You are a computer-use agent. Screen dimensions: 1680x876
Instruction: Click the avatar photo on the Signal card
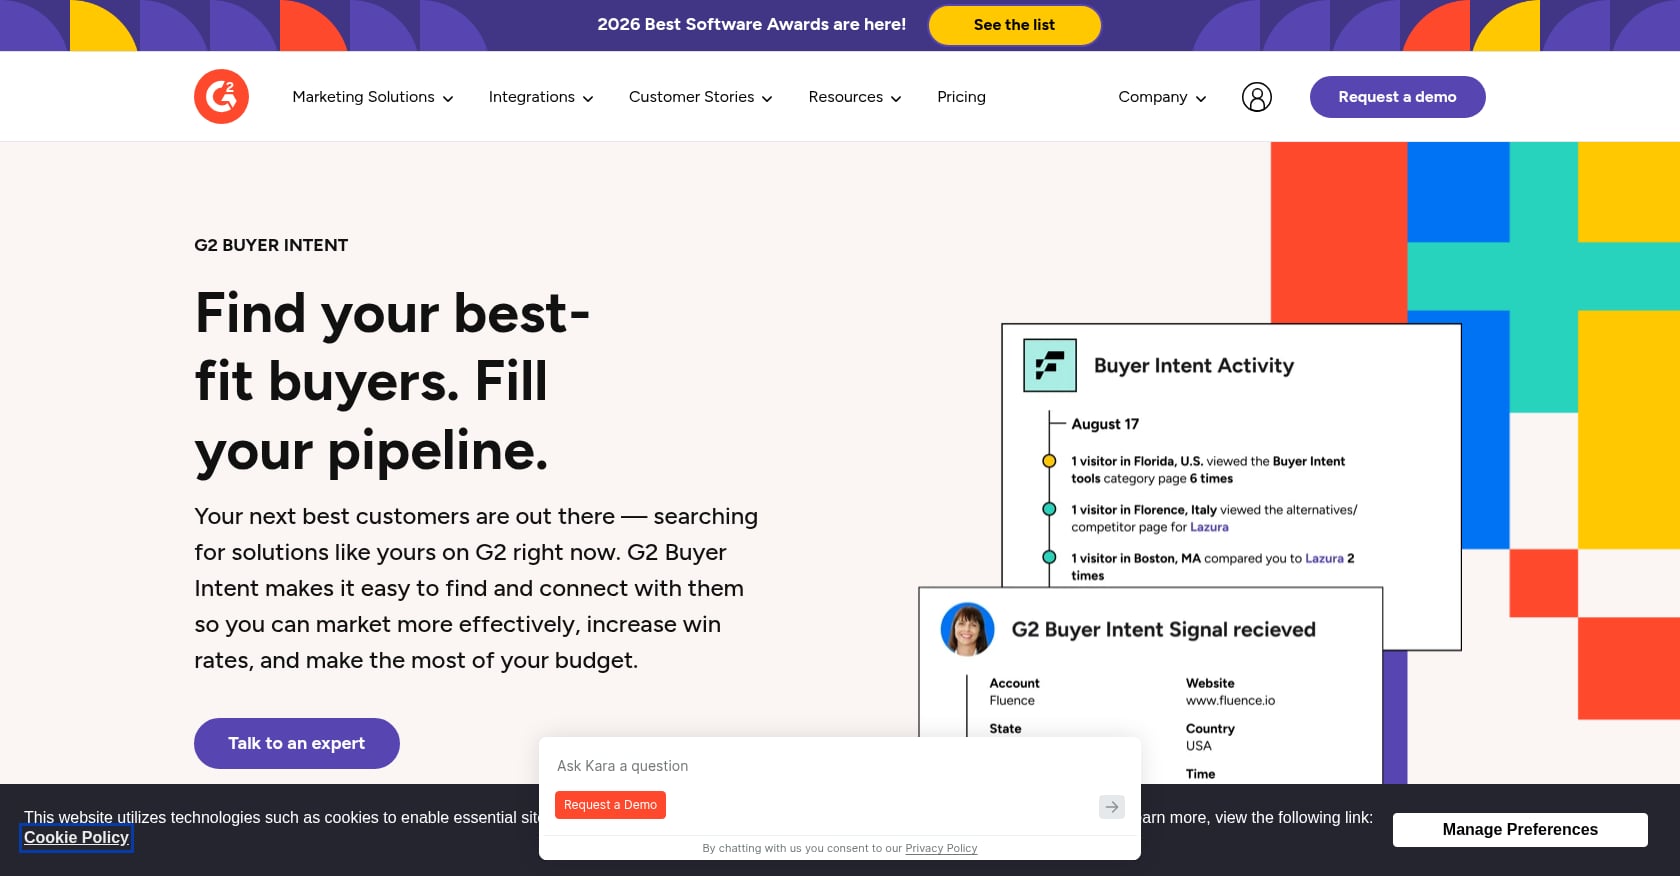point(967,629)
